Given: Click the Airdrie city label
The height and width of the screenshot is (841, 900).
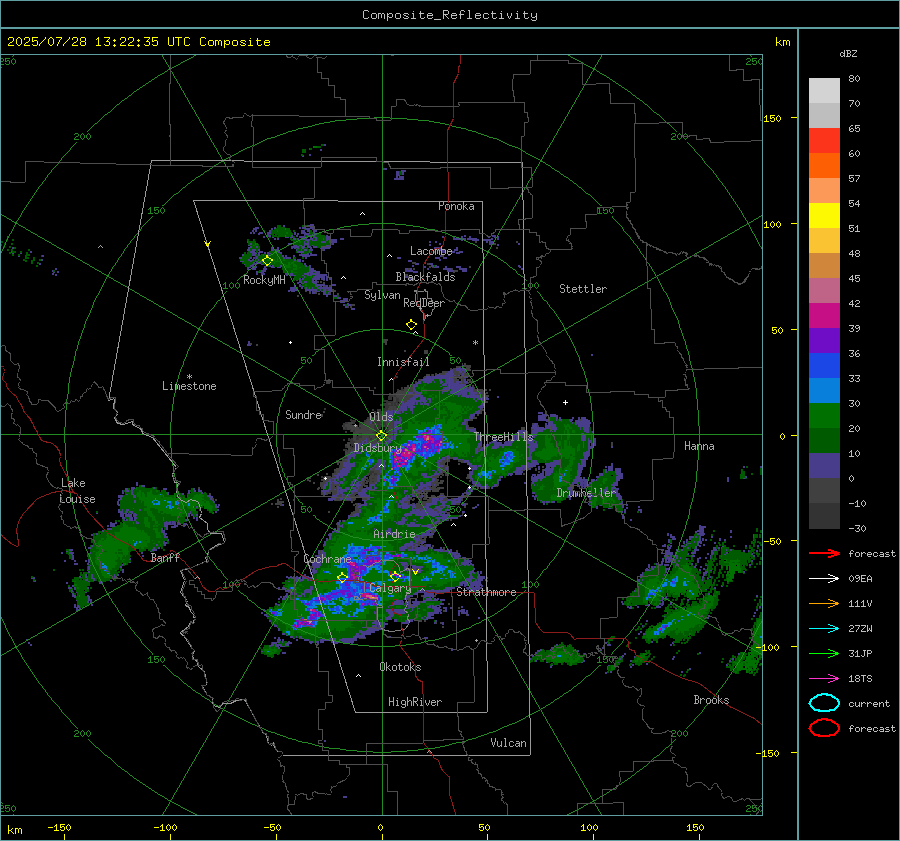Looking at the screenshot, I should pos(394,534).
